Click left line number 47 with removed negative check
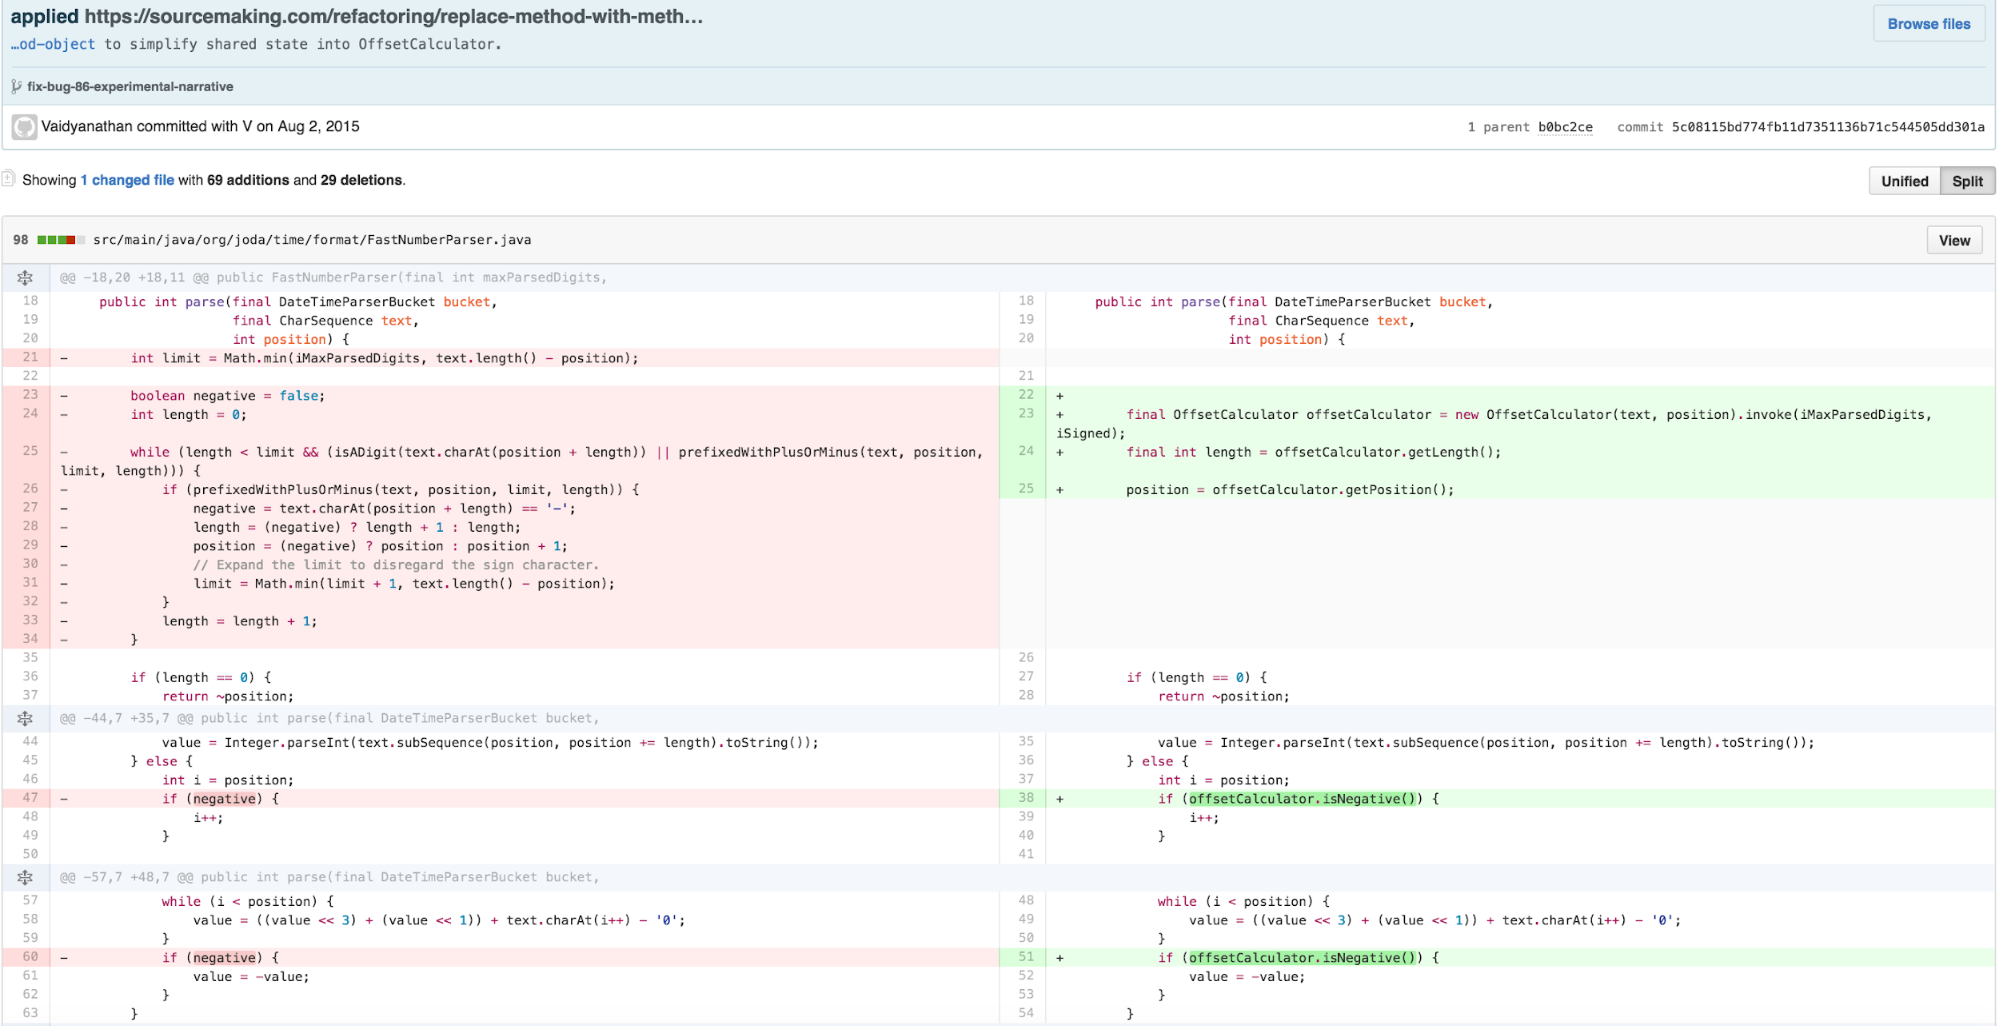Image resolution: width=1999 pixels, height=1026 pixels. pos(30,798)
